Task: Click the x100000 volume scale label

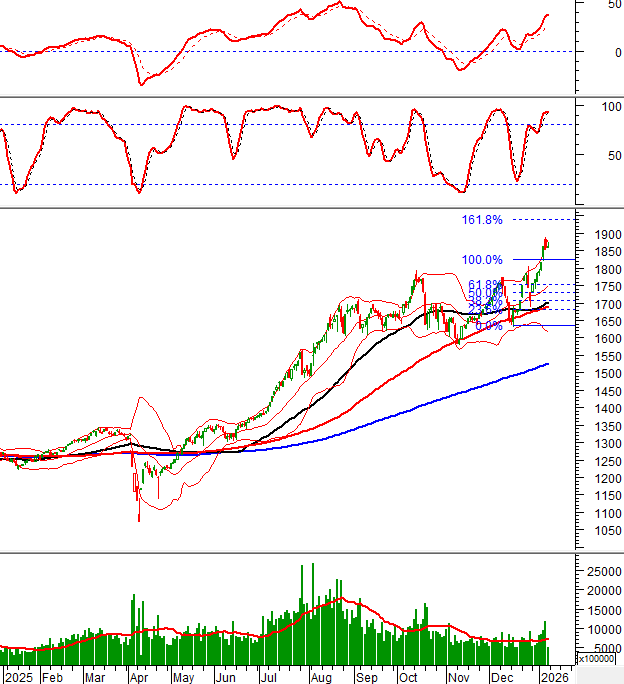Action: coord(597,659)
